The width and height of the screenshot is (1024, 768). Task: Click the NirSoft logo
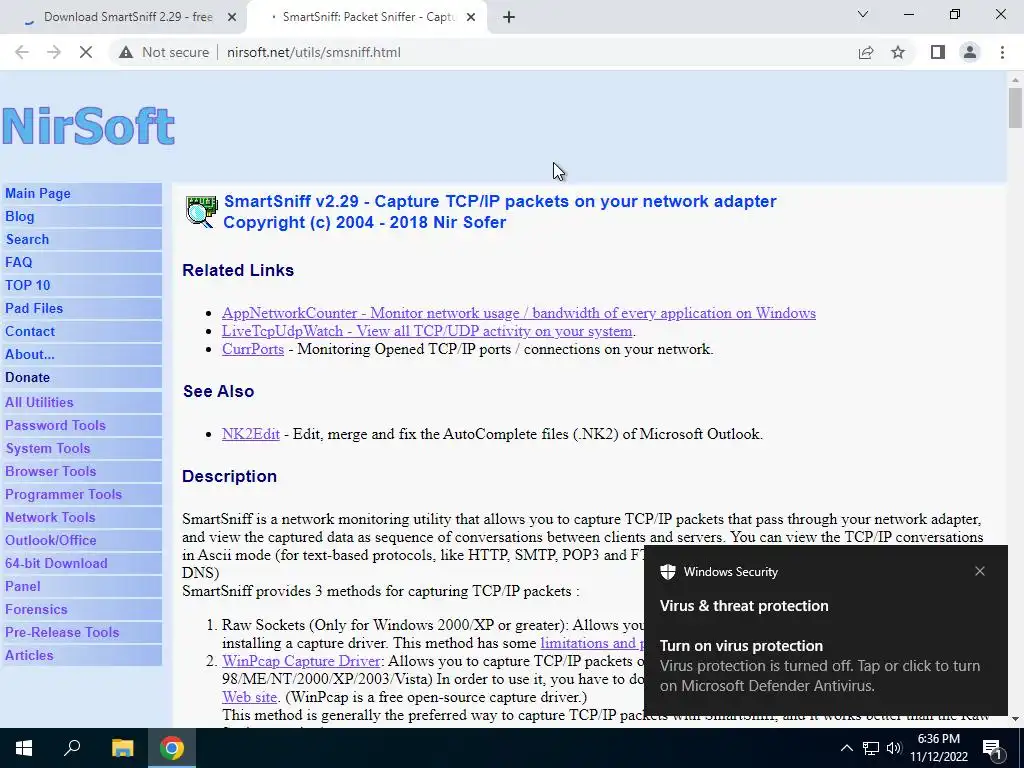[x=88, y=126]
